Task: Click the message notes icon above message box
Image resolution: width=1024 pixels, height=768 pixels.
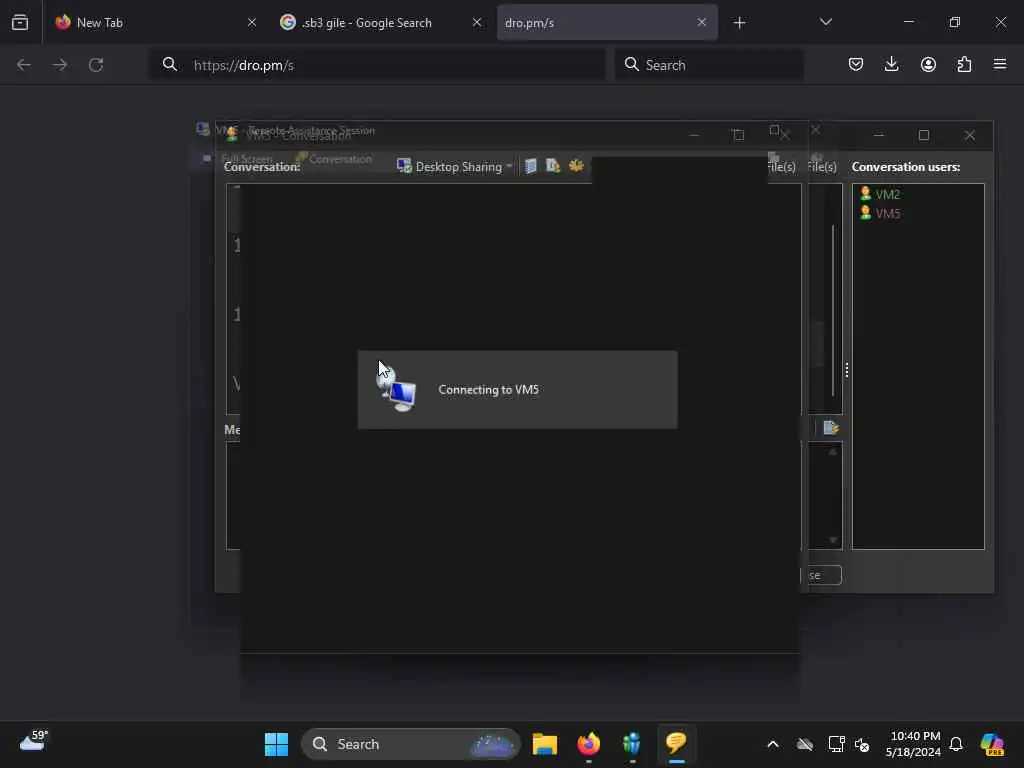Action: [x=831, y=428]
